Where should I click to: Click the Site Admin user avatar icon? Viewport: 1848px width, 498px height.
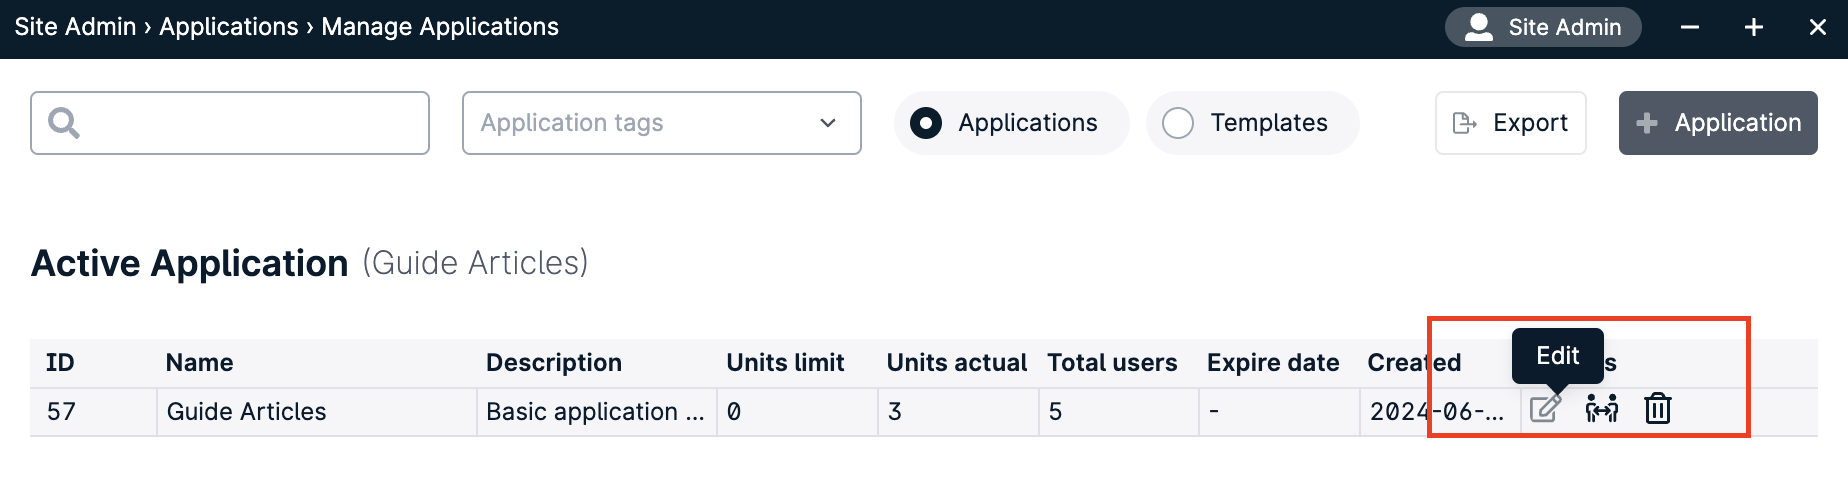(x=1479, y=27)
